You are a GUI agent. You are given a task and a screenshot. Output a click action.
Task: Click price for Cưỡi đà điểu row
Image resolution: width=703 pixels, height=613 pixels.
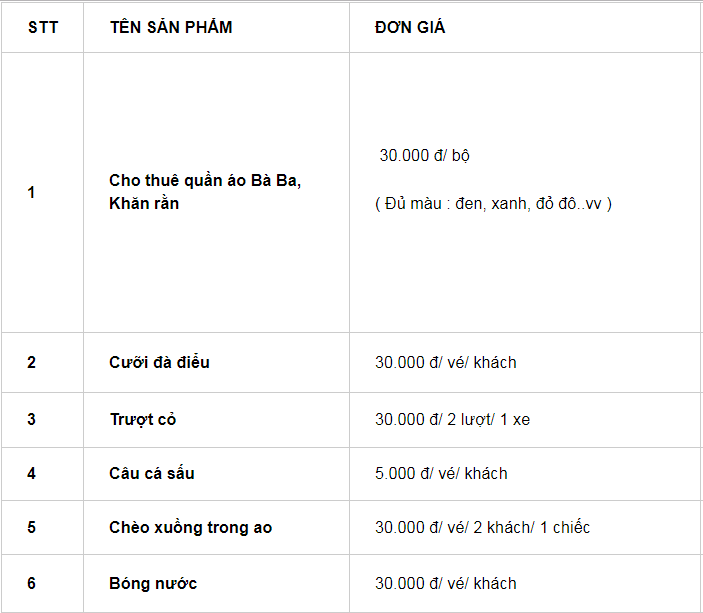click(446, 362)
